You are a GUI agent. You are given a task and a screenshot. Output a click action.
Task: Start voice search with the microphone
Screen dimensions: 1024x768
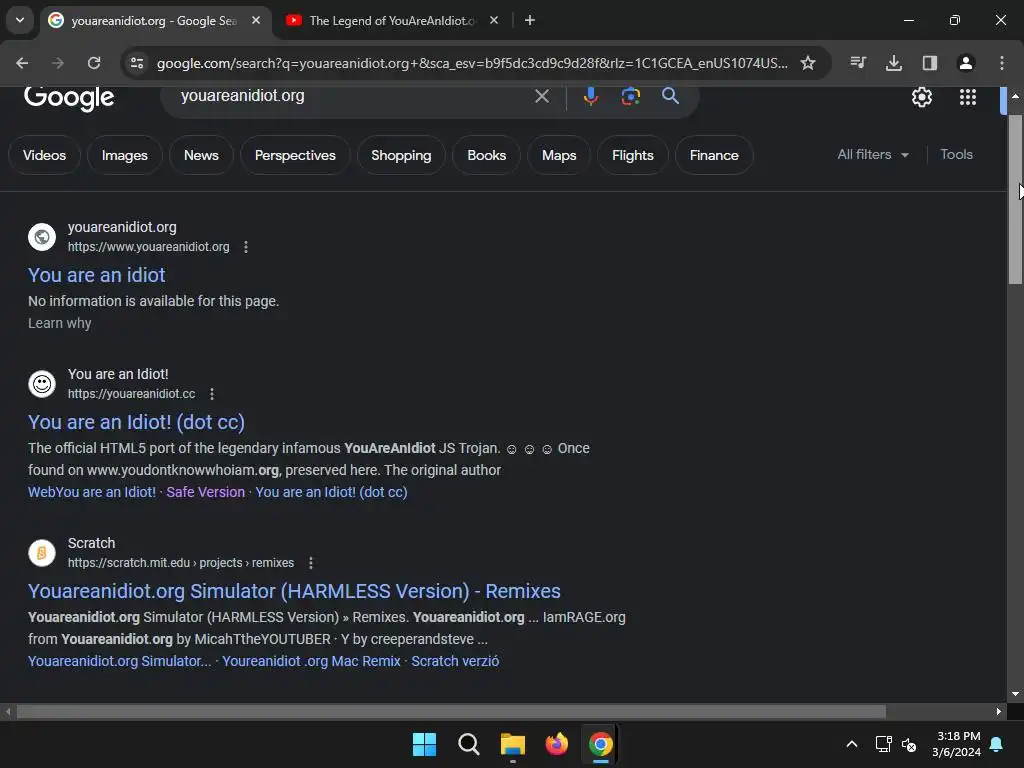pyautogui.click(x=590, y=97)
